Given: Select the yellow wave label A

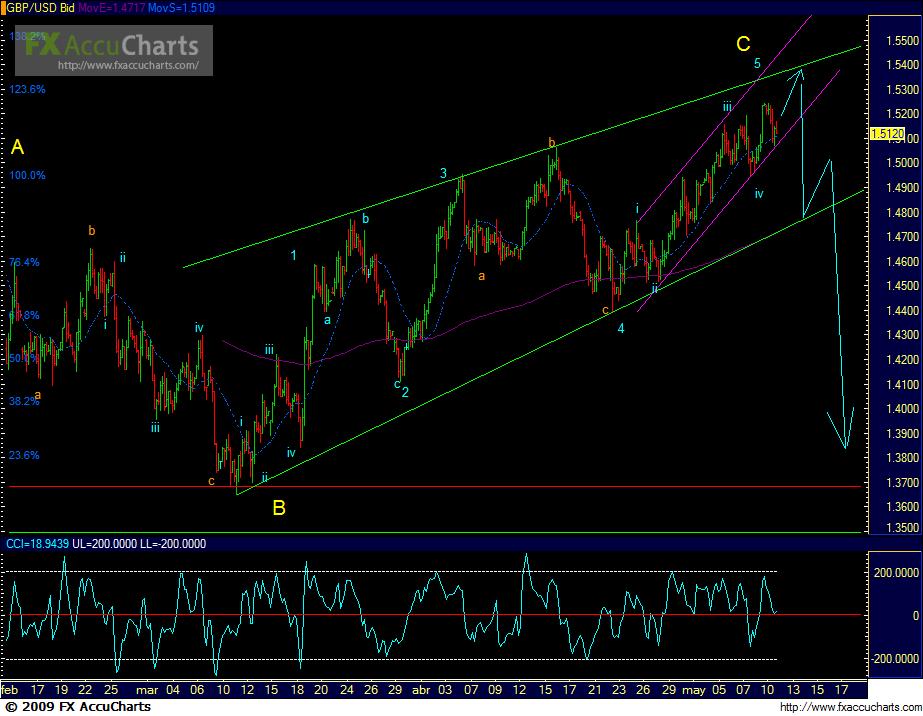Looking at the screenshot, I should pos(17,148).
